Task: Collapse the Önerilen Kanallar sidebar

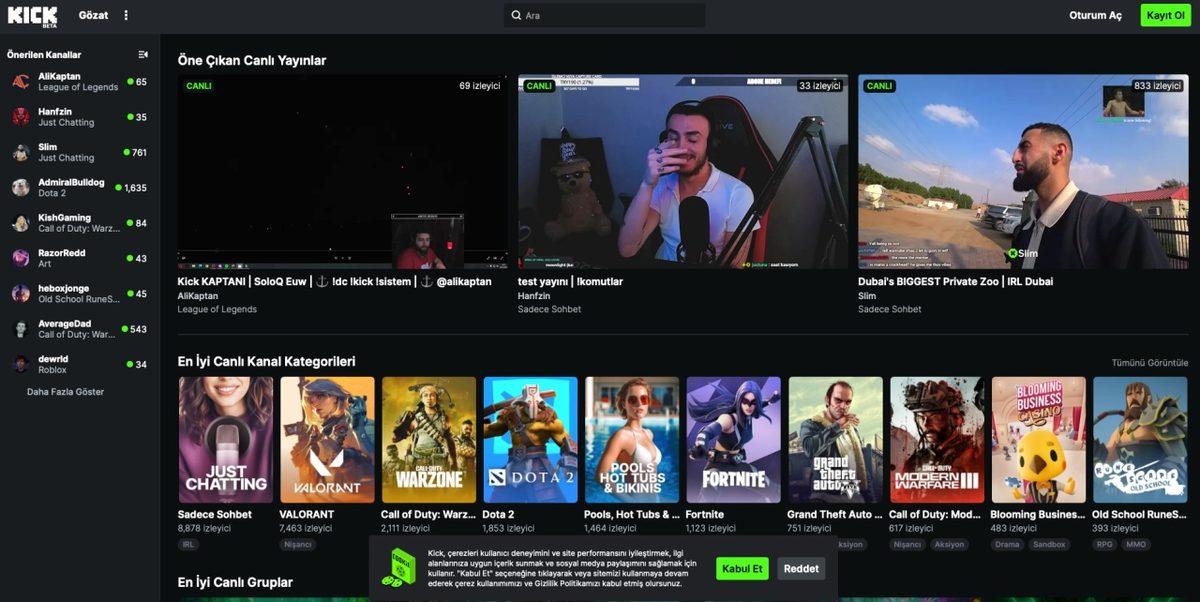Action: 141,54
